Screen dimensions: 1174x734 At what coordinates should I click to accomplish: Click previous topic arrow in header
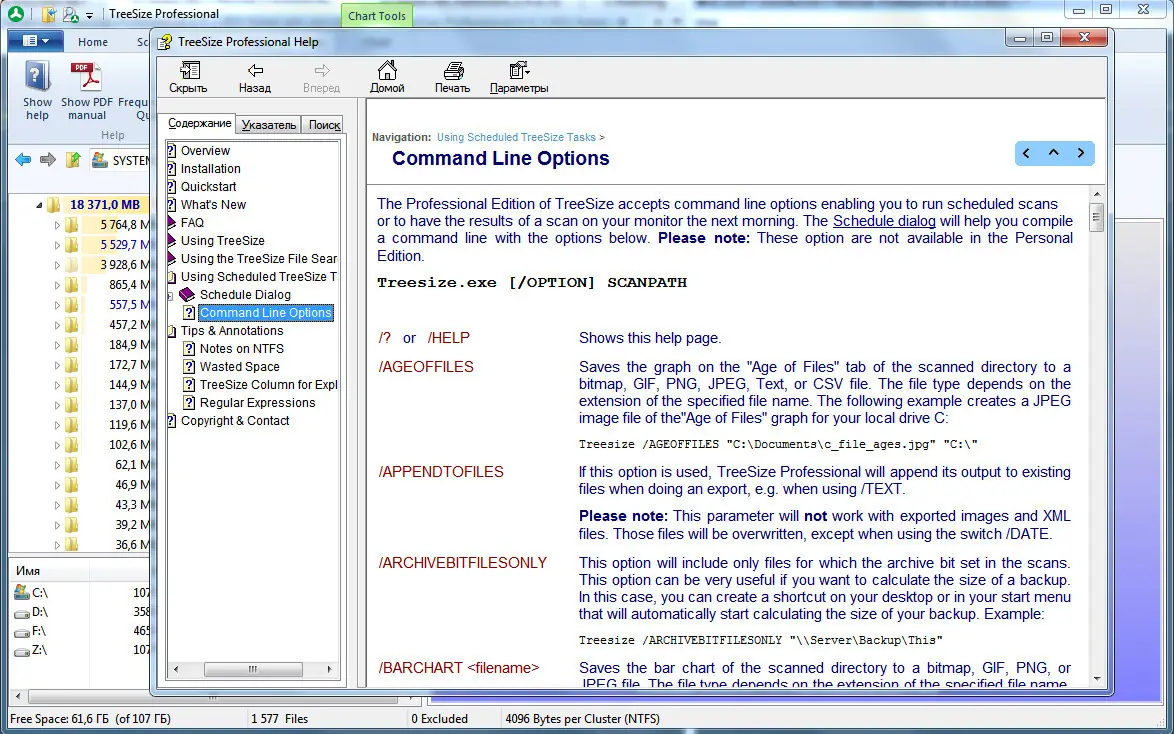click(1027, 153)
